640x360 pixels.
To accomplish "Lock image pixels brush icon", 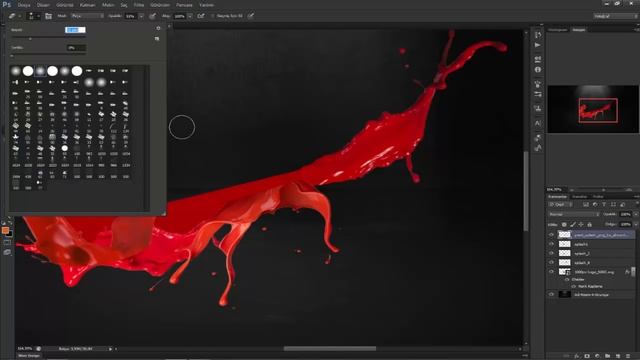I will coord(573,224).
